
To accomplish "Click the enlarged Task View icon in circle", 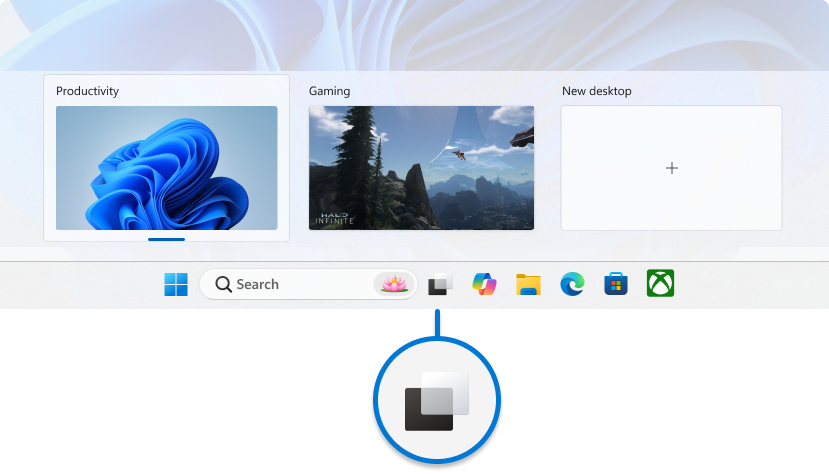I will pos(436,400).
